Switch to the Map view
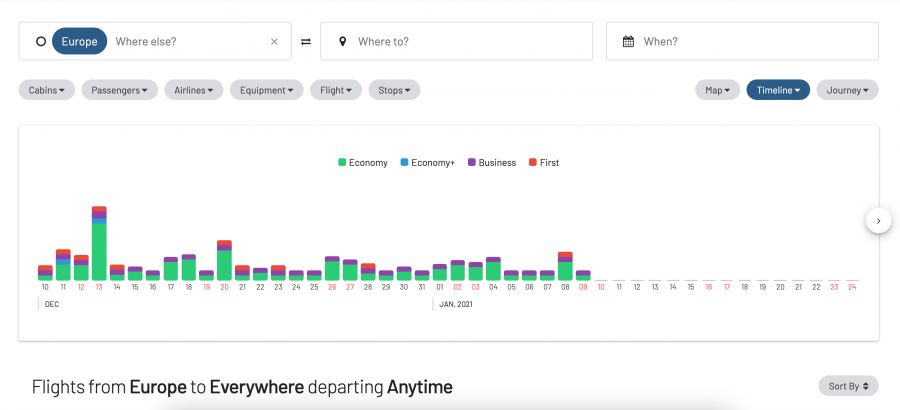Viewport: 900px width, 410px height. [717, 90]
